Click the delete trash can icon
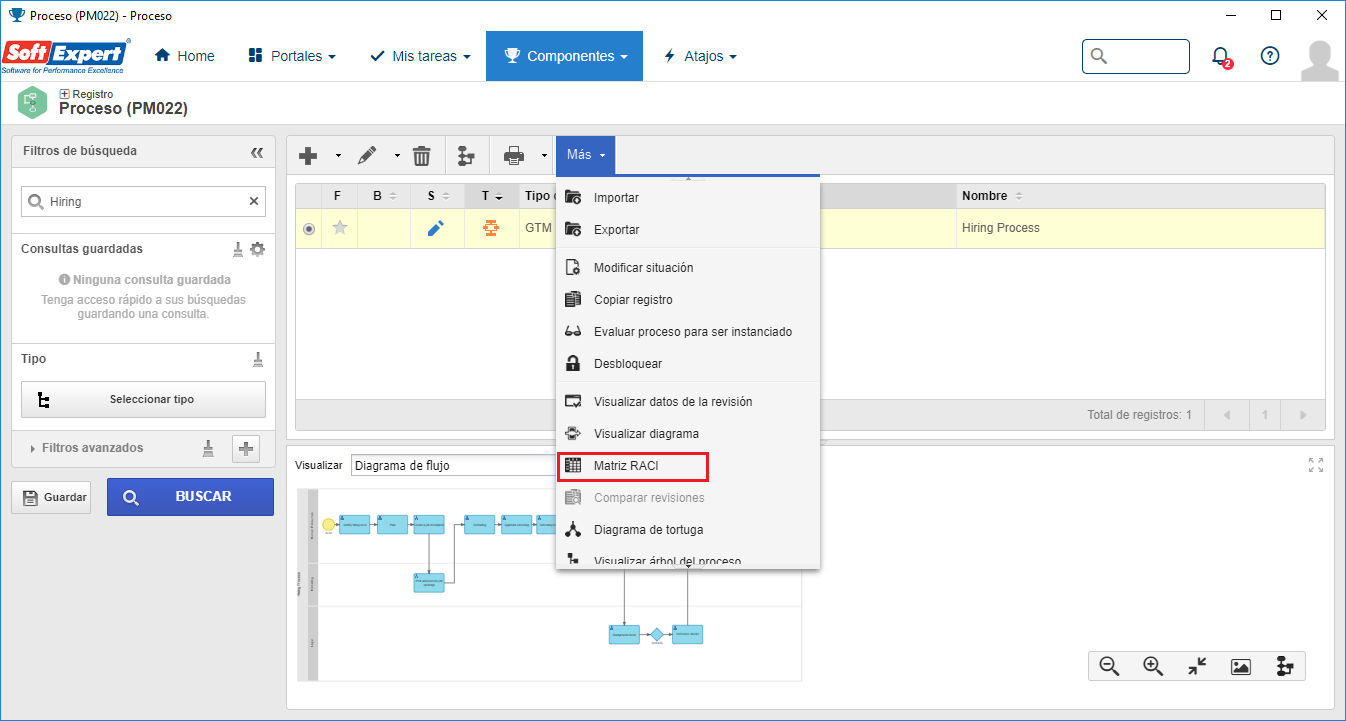The height and width of the screenshot is (721, 1346). [422, 156]
